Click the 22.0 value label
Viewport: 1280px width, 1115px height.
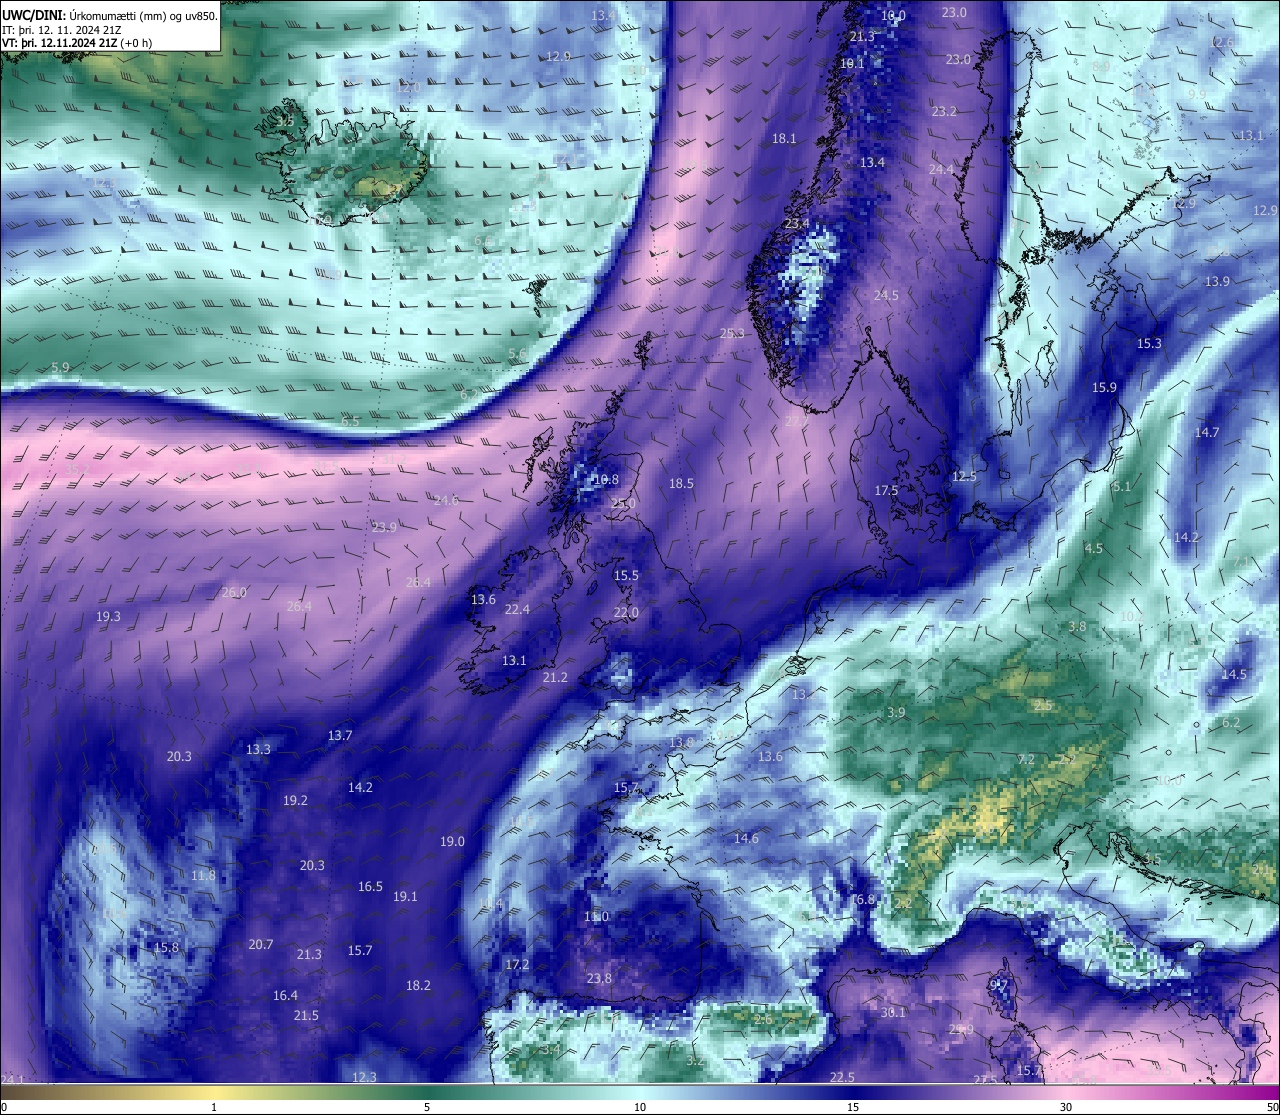click(x=626, y=612)
